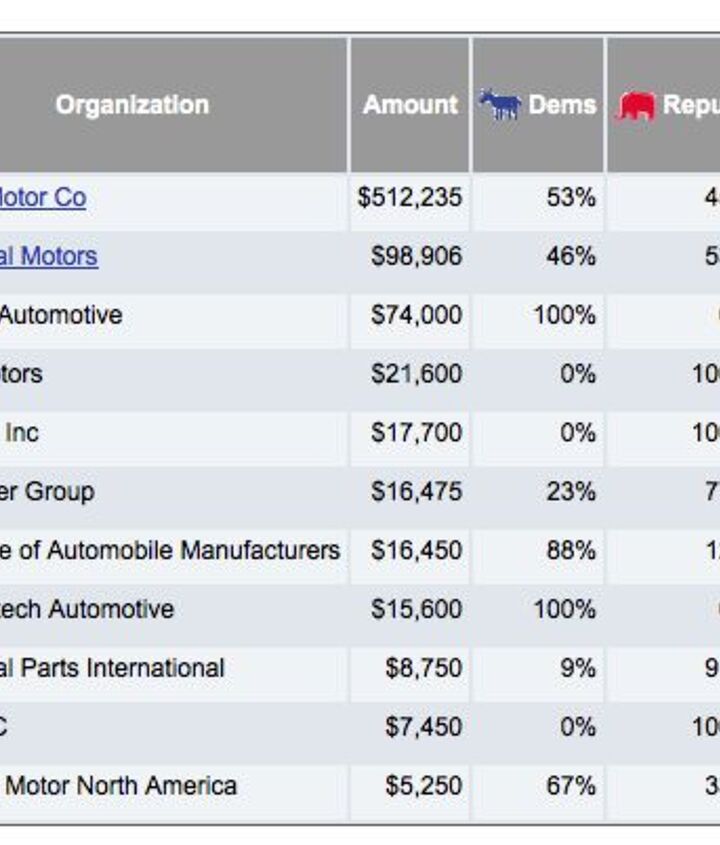The width and height of the screenshot is (720, 845).
Task: Click the red elephant Republicans icon
Action: click(x=636, y=105)
